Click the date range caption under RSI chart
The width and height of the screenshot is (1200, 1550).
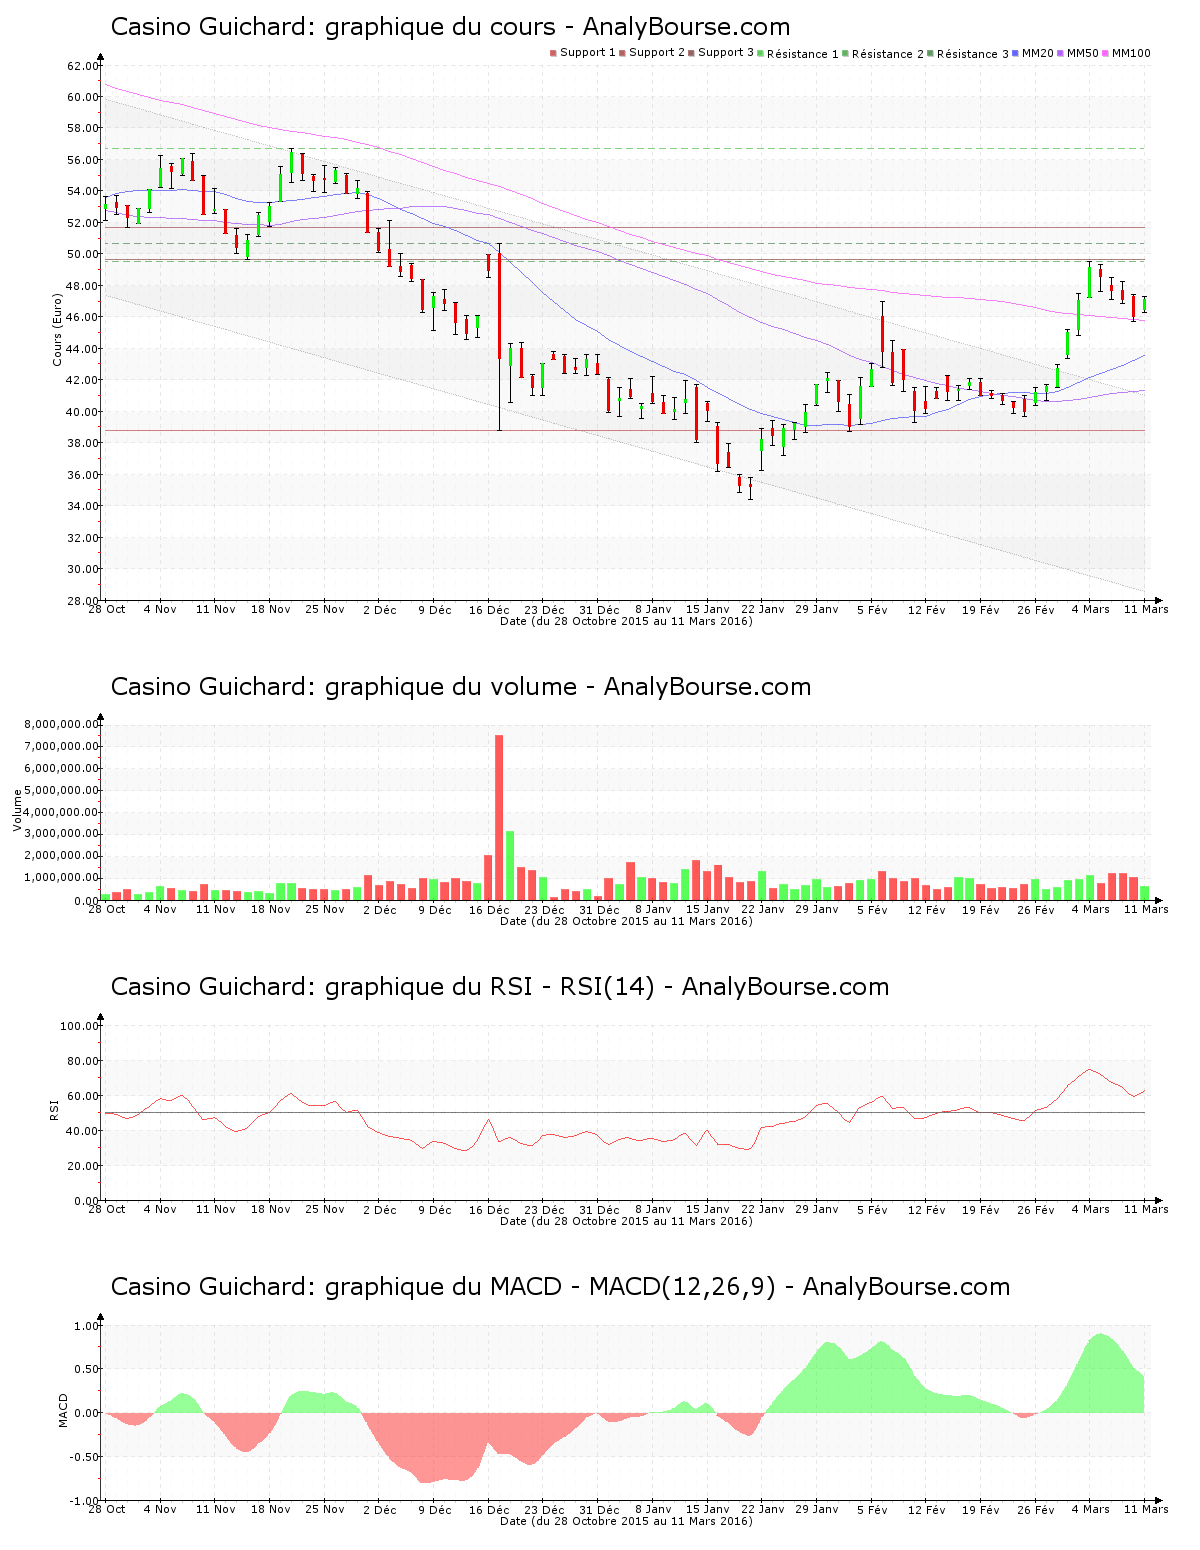pos(626,1221)
